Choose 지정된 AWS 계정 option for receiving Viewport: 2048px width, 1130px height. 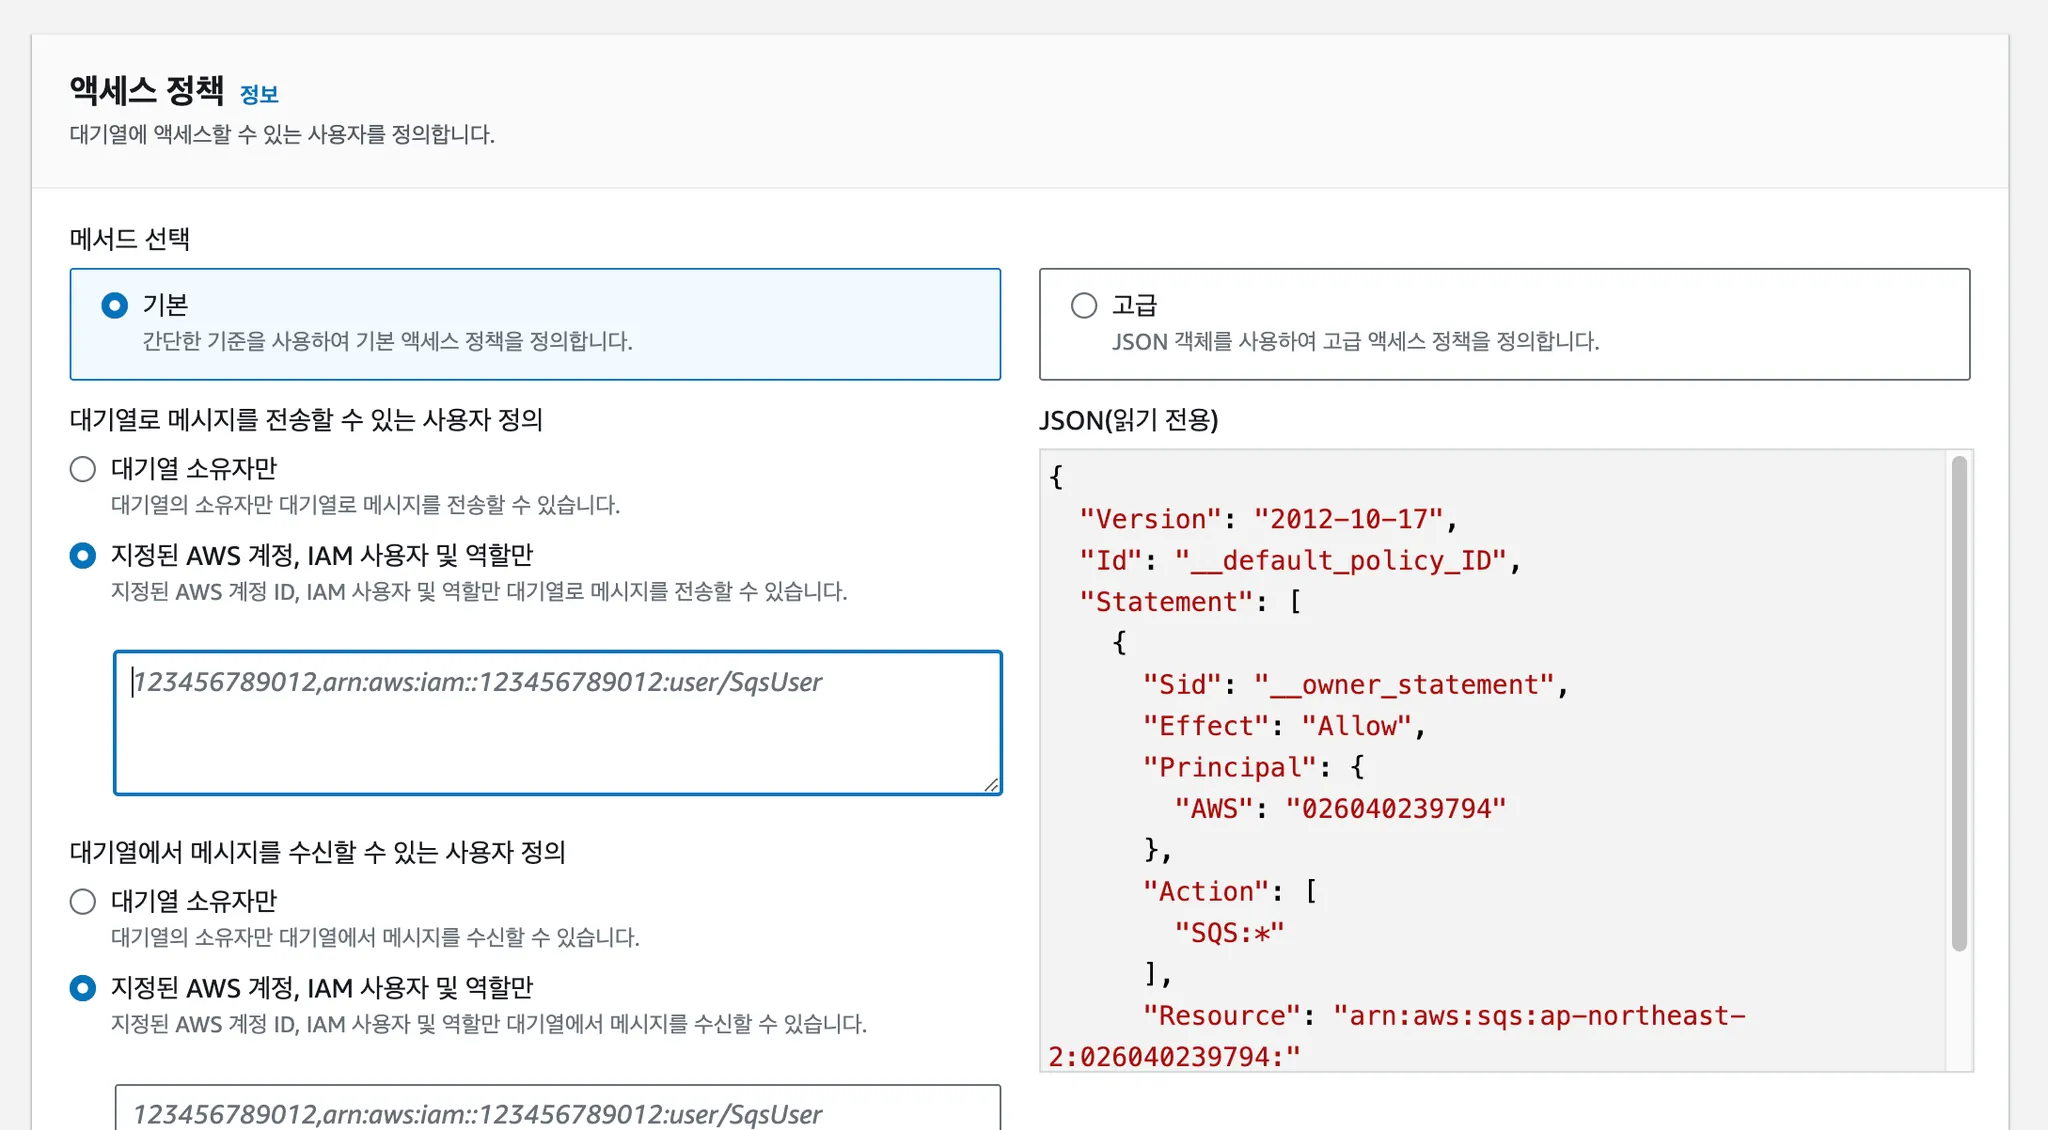83,988
